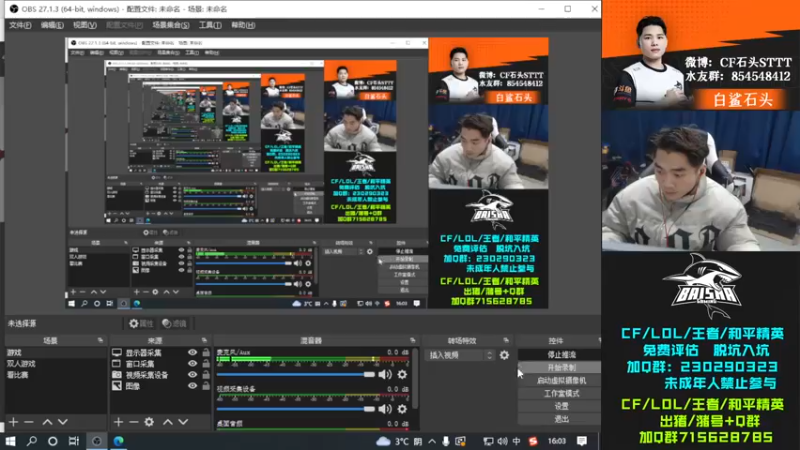
Task: Open the 场景集合(S) menu
Action: click(170, 24)
